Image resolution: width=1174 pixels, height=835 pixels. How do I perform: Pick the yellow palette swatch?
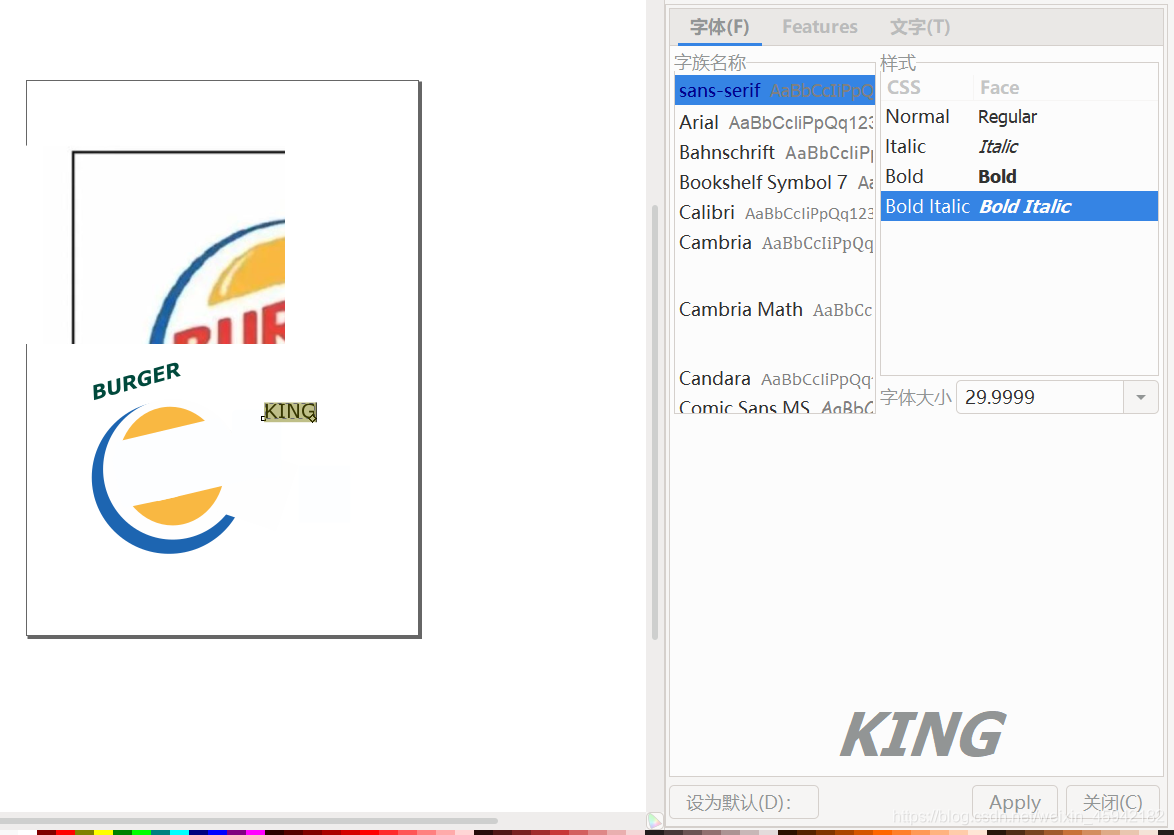click(103, 832)
